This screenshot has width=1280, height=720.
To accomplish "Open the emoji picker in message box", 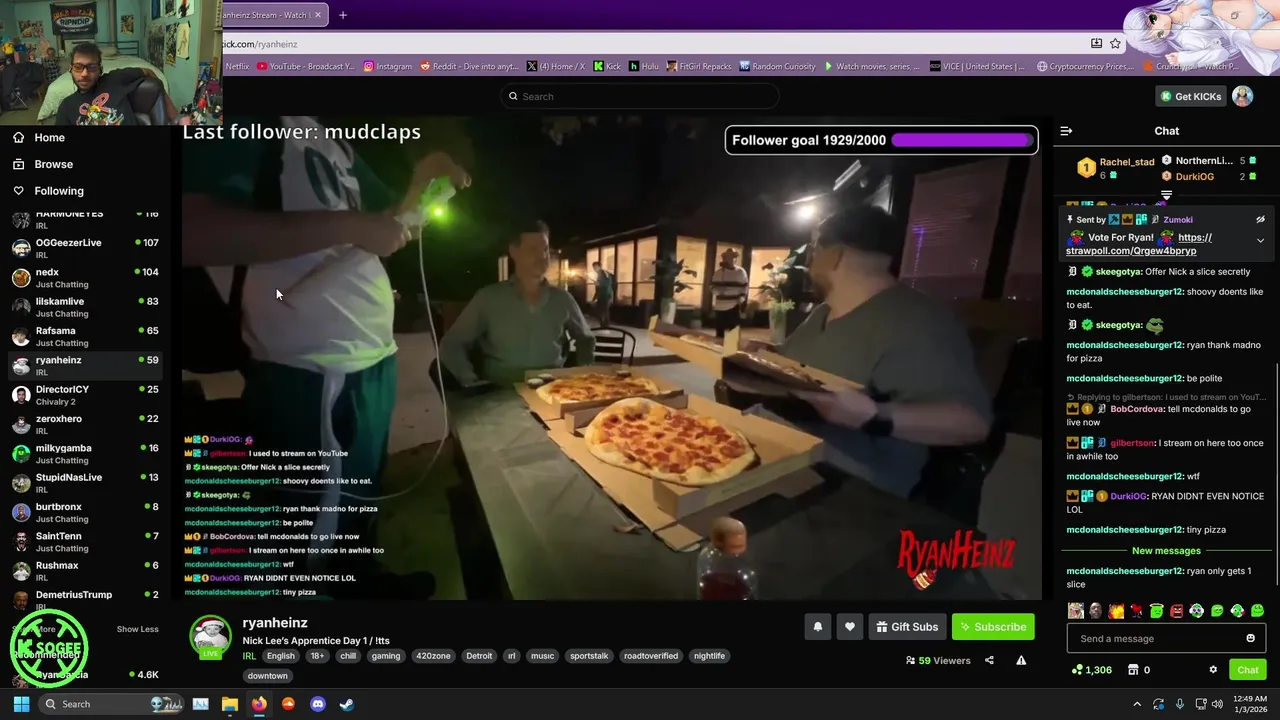I will (1250, 638).
